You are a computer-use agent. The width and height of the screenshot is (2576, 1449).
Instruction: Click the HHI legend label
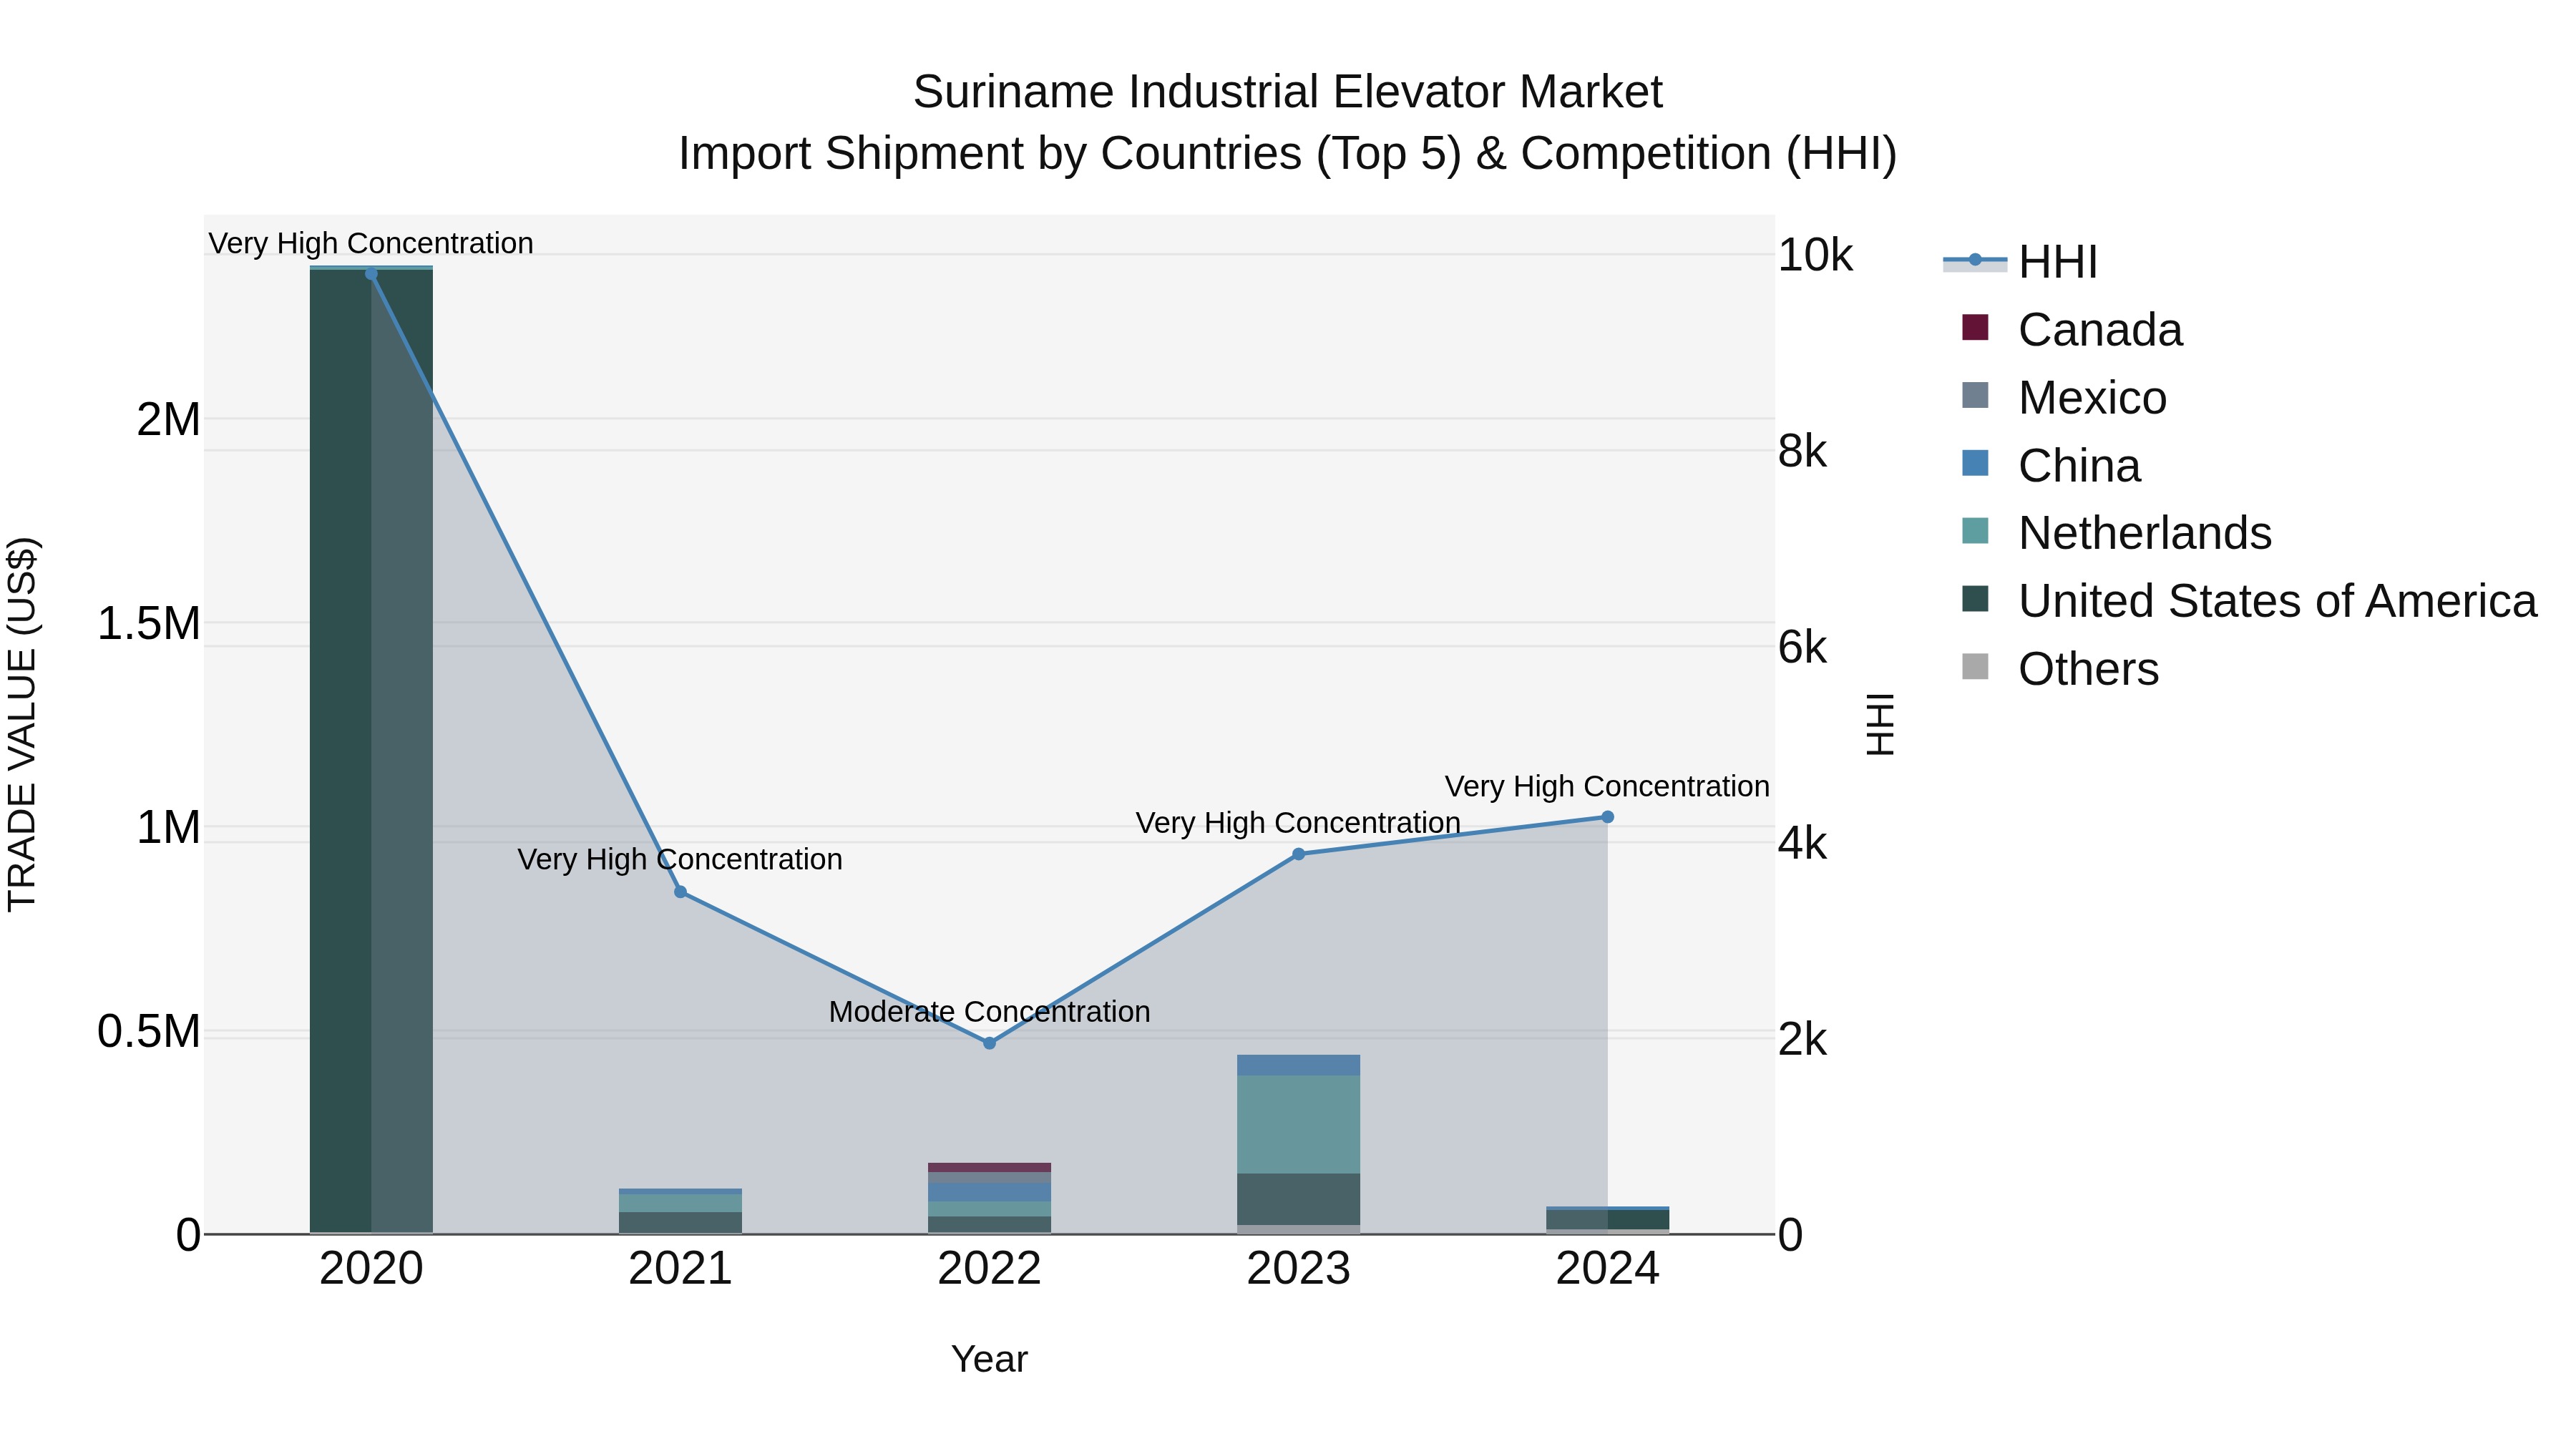pos(2057,262)
